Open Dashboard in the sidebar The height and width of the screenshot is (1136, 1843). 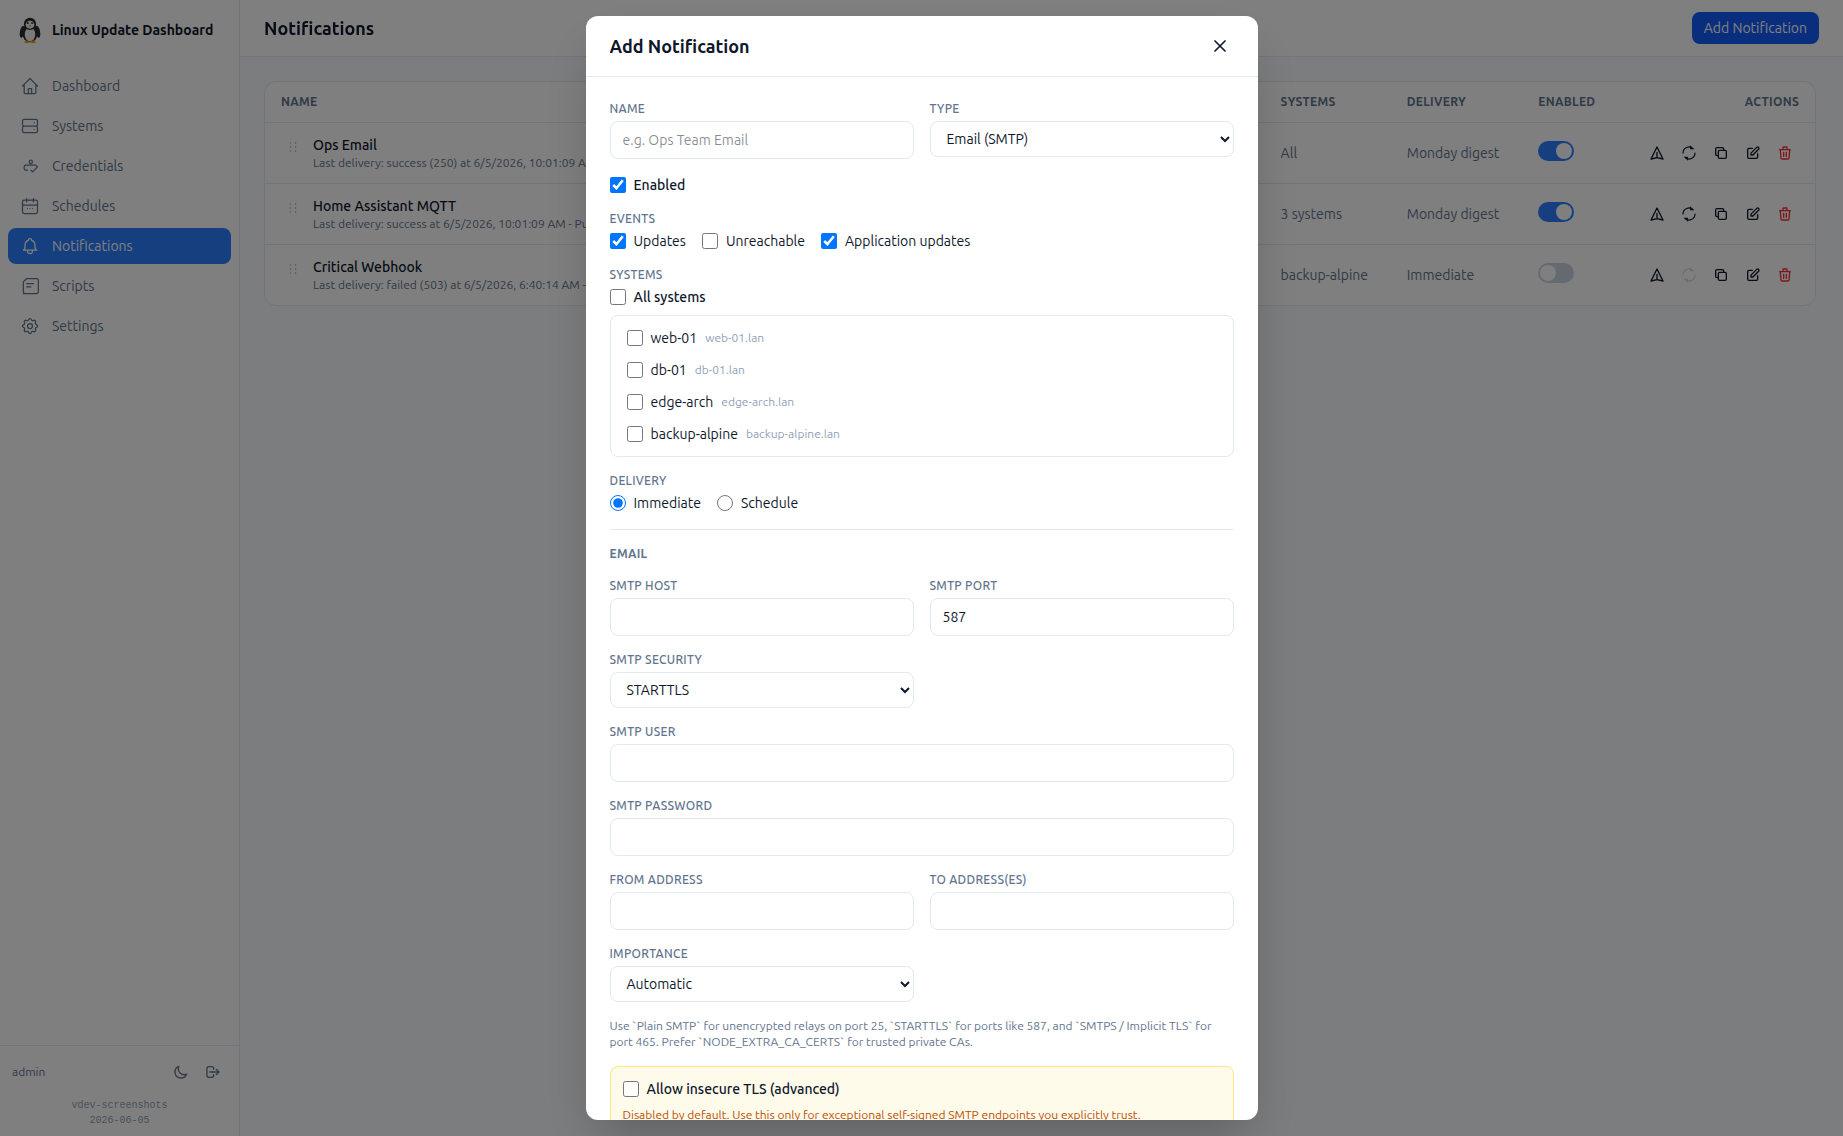tap(119, 86)
